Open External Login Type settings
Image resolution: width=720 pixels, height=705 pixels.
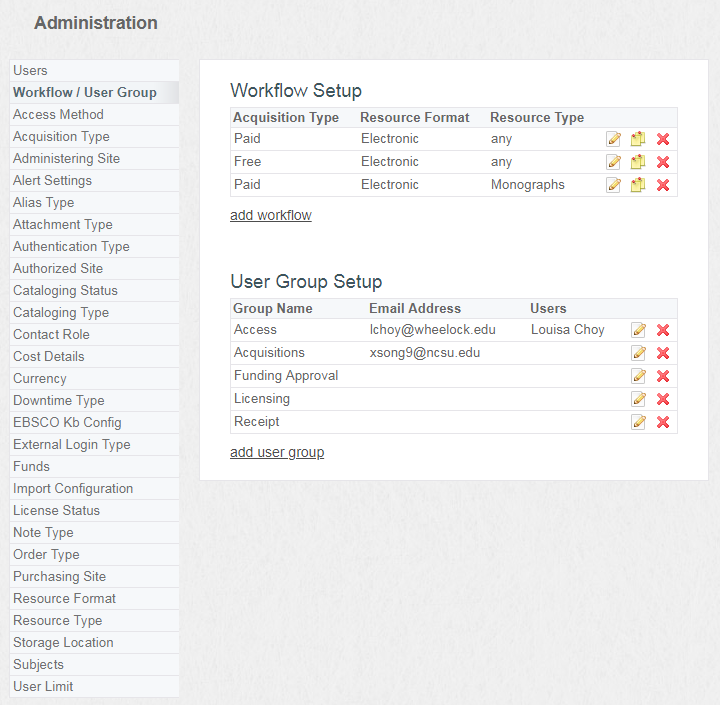[x=94, y=445]
